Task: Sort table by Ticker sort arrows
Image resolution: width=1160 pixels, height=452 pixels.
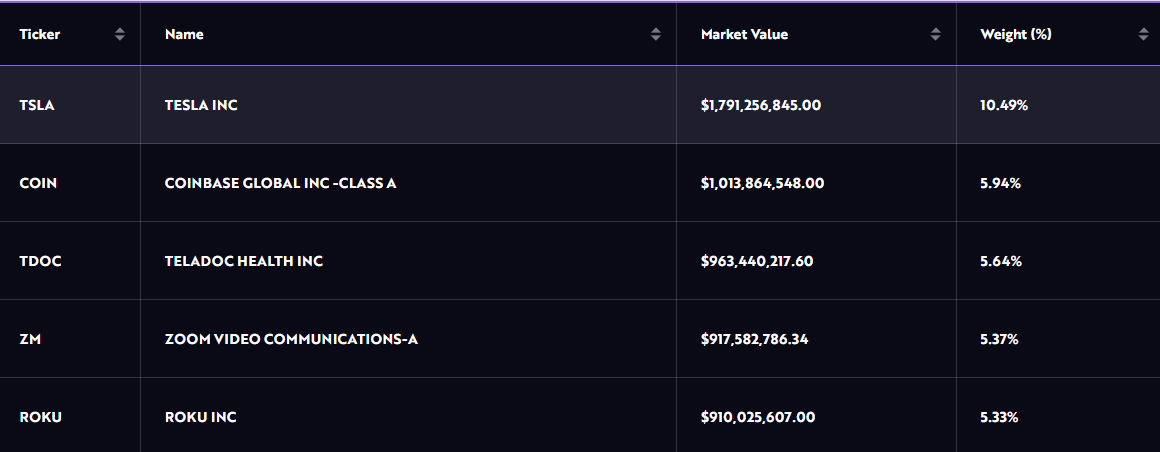Action: tap(120, 34)
